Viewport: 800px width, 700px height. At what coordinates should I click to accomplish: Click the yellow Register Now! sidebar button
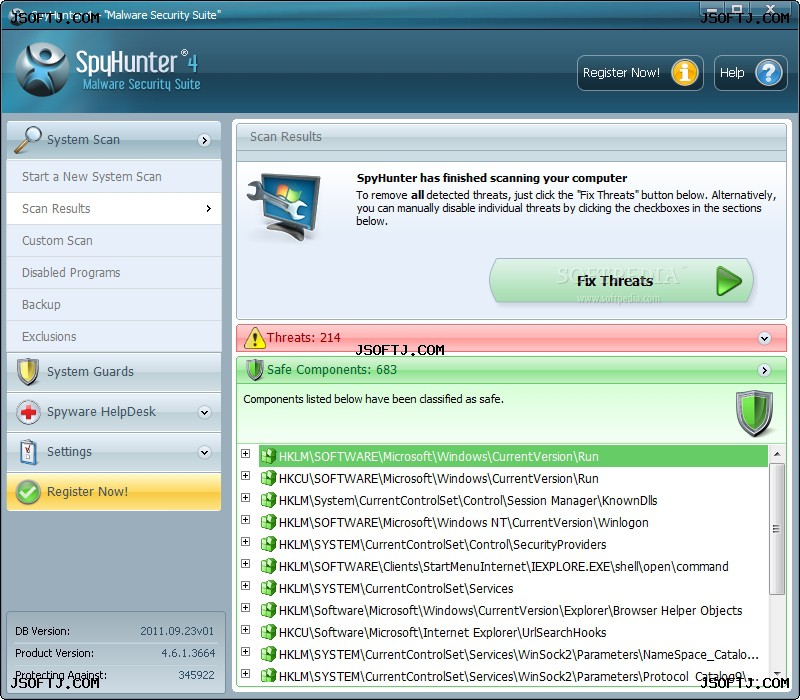click(114, 492)
